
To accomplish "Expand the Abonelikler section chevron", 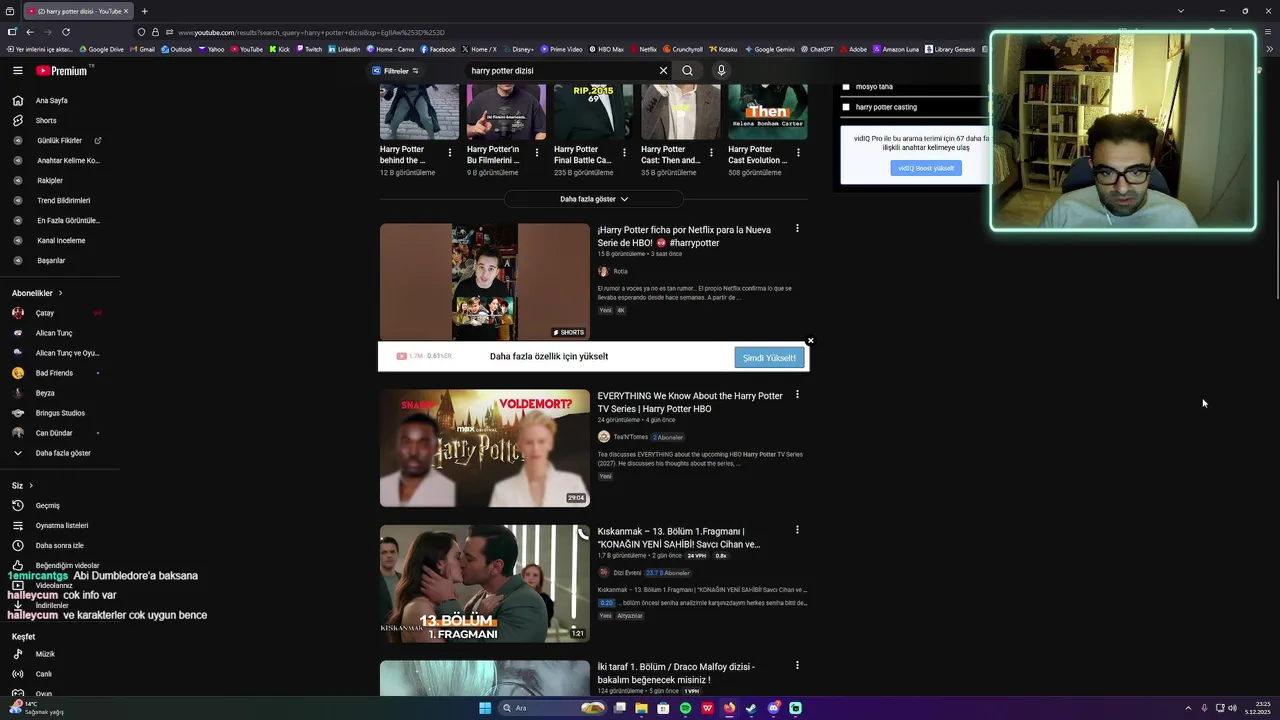I will [60, 293].
